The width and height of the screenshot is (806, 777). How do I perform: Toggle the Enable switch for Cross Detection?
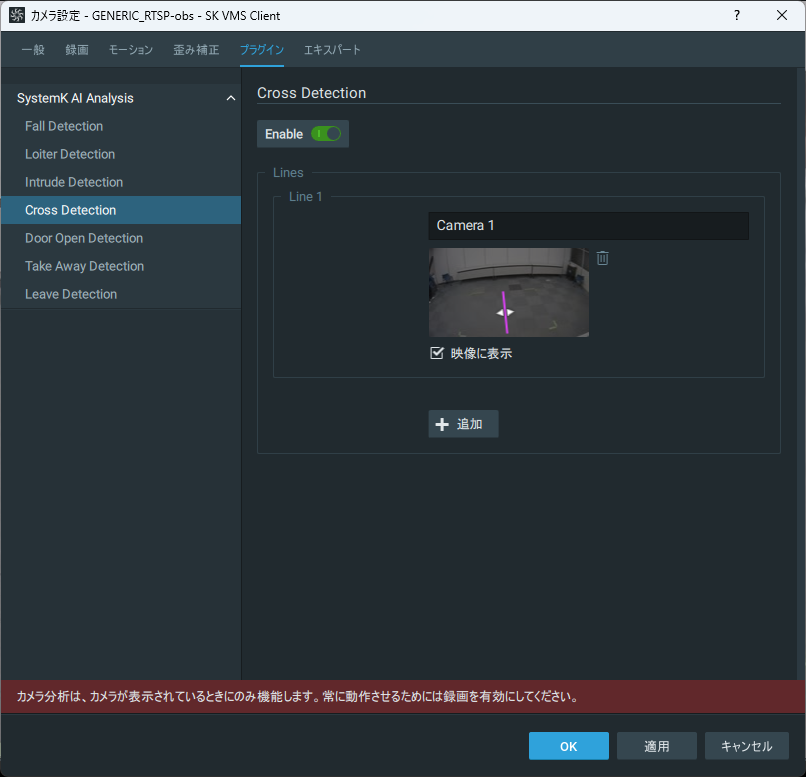[x=326, y=134]
